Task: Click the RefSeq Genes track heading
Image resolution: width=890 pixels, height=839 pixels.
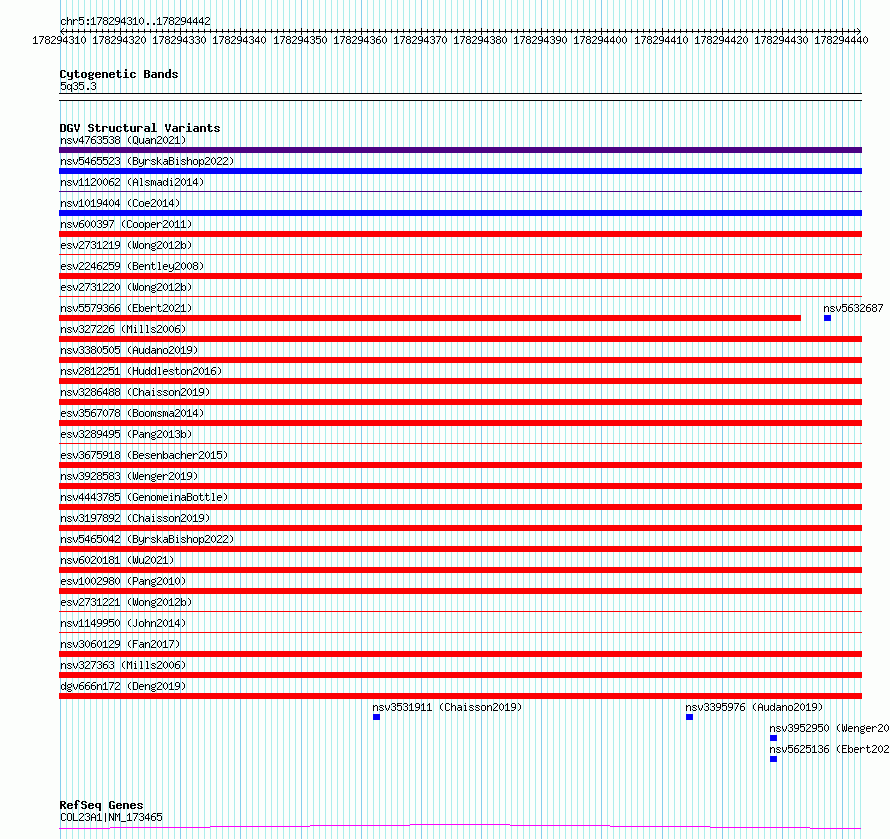Action: [101, 805]
